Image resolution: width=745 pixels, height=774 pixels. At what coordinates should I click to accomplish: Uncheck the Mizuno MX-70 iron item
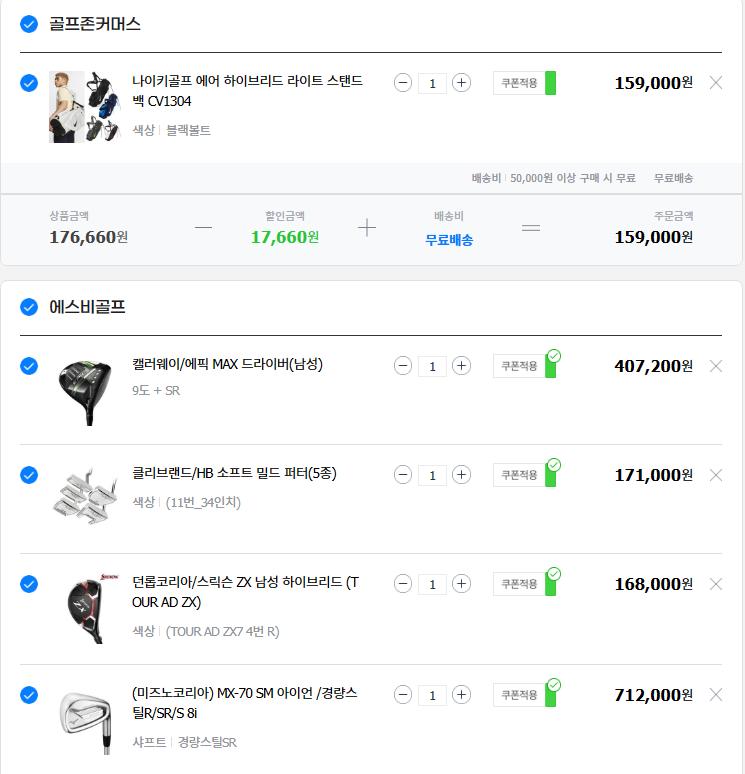click(29, 695)
